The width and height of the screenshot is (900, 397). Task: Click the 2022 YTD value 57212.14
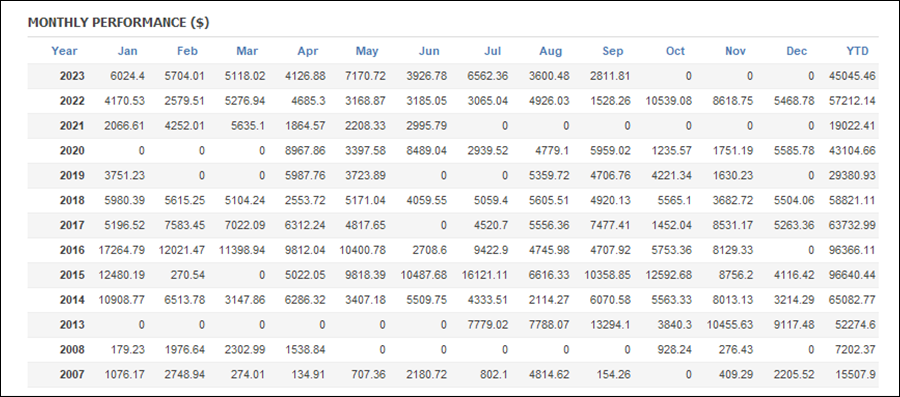tap(852, 101)
